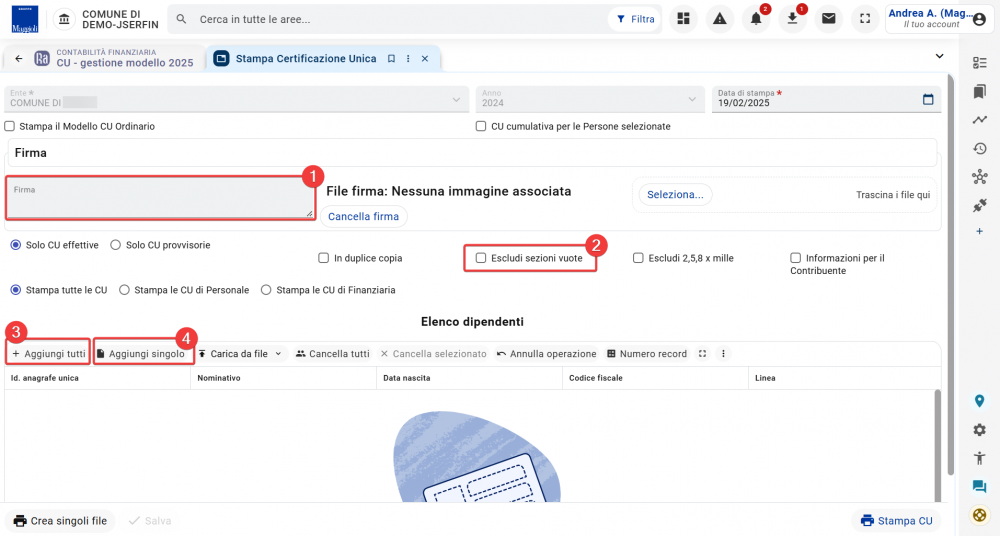Open the history clock icon in sidebar

point(980,149)
